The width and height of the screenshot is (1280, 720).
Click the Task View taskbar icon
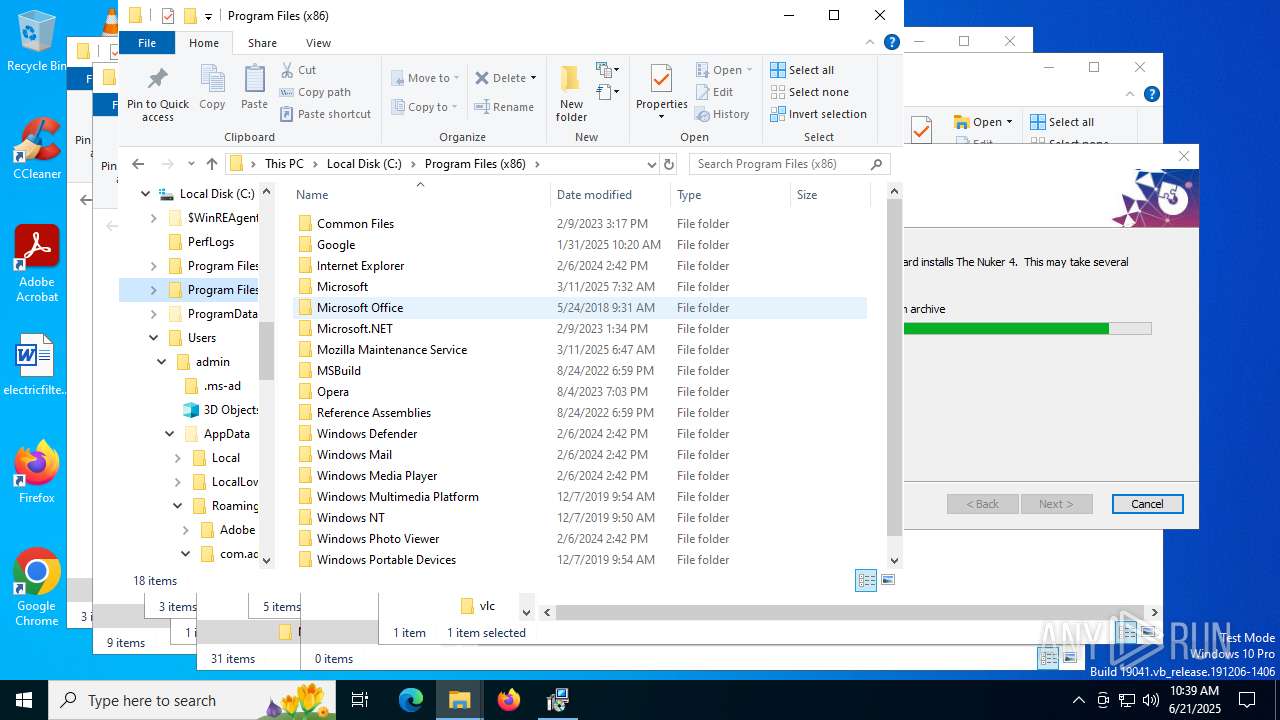coord(360,700)
